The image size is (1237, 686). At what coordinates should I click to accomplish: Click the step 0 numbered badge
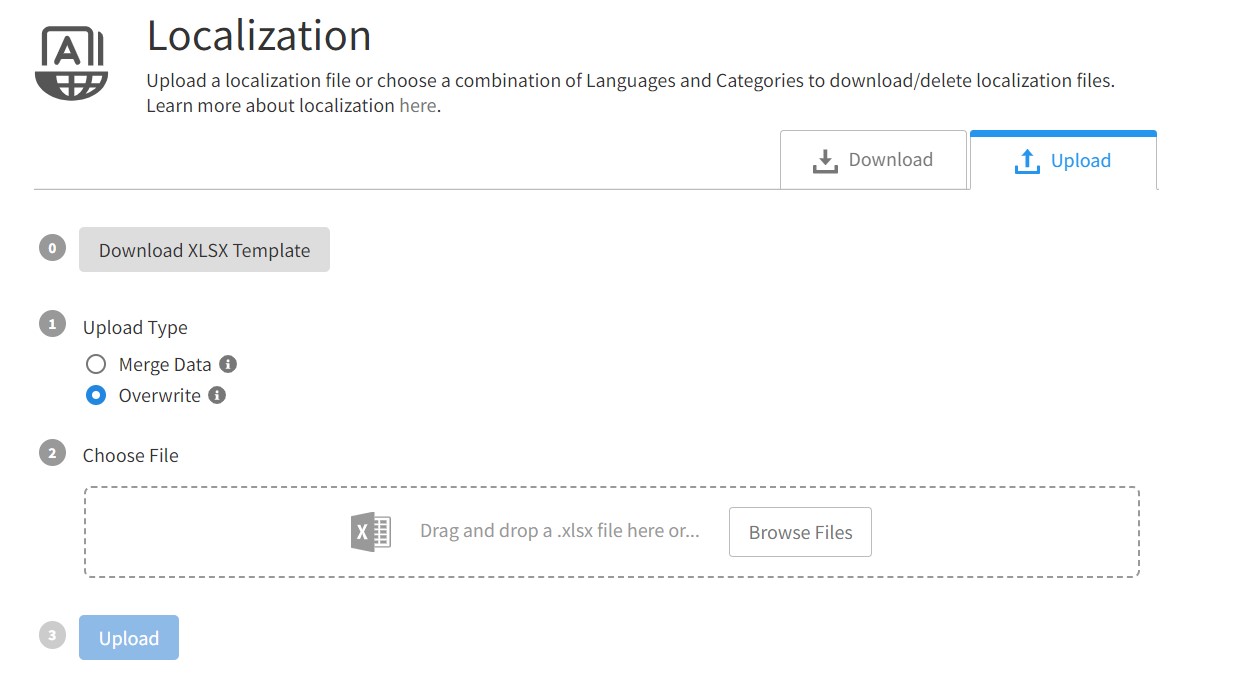(51, 247)
